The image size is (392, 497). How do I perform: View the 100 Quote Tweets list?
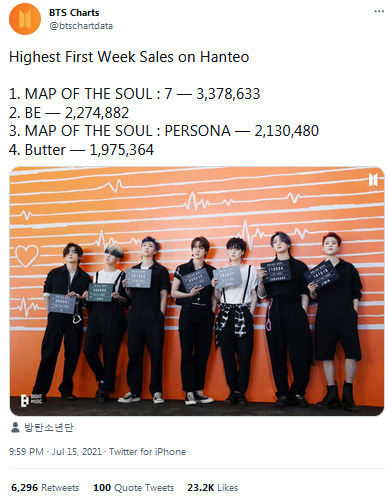tap(134, 488)
